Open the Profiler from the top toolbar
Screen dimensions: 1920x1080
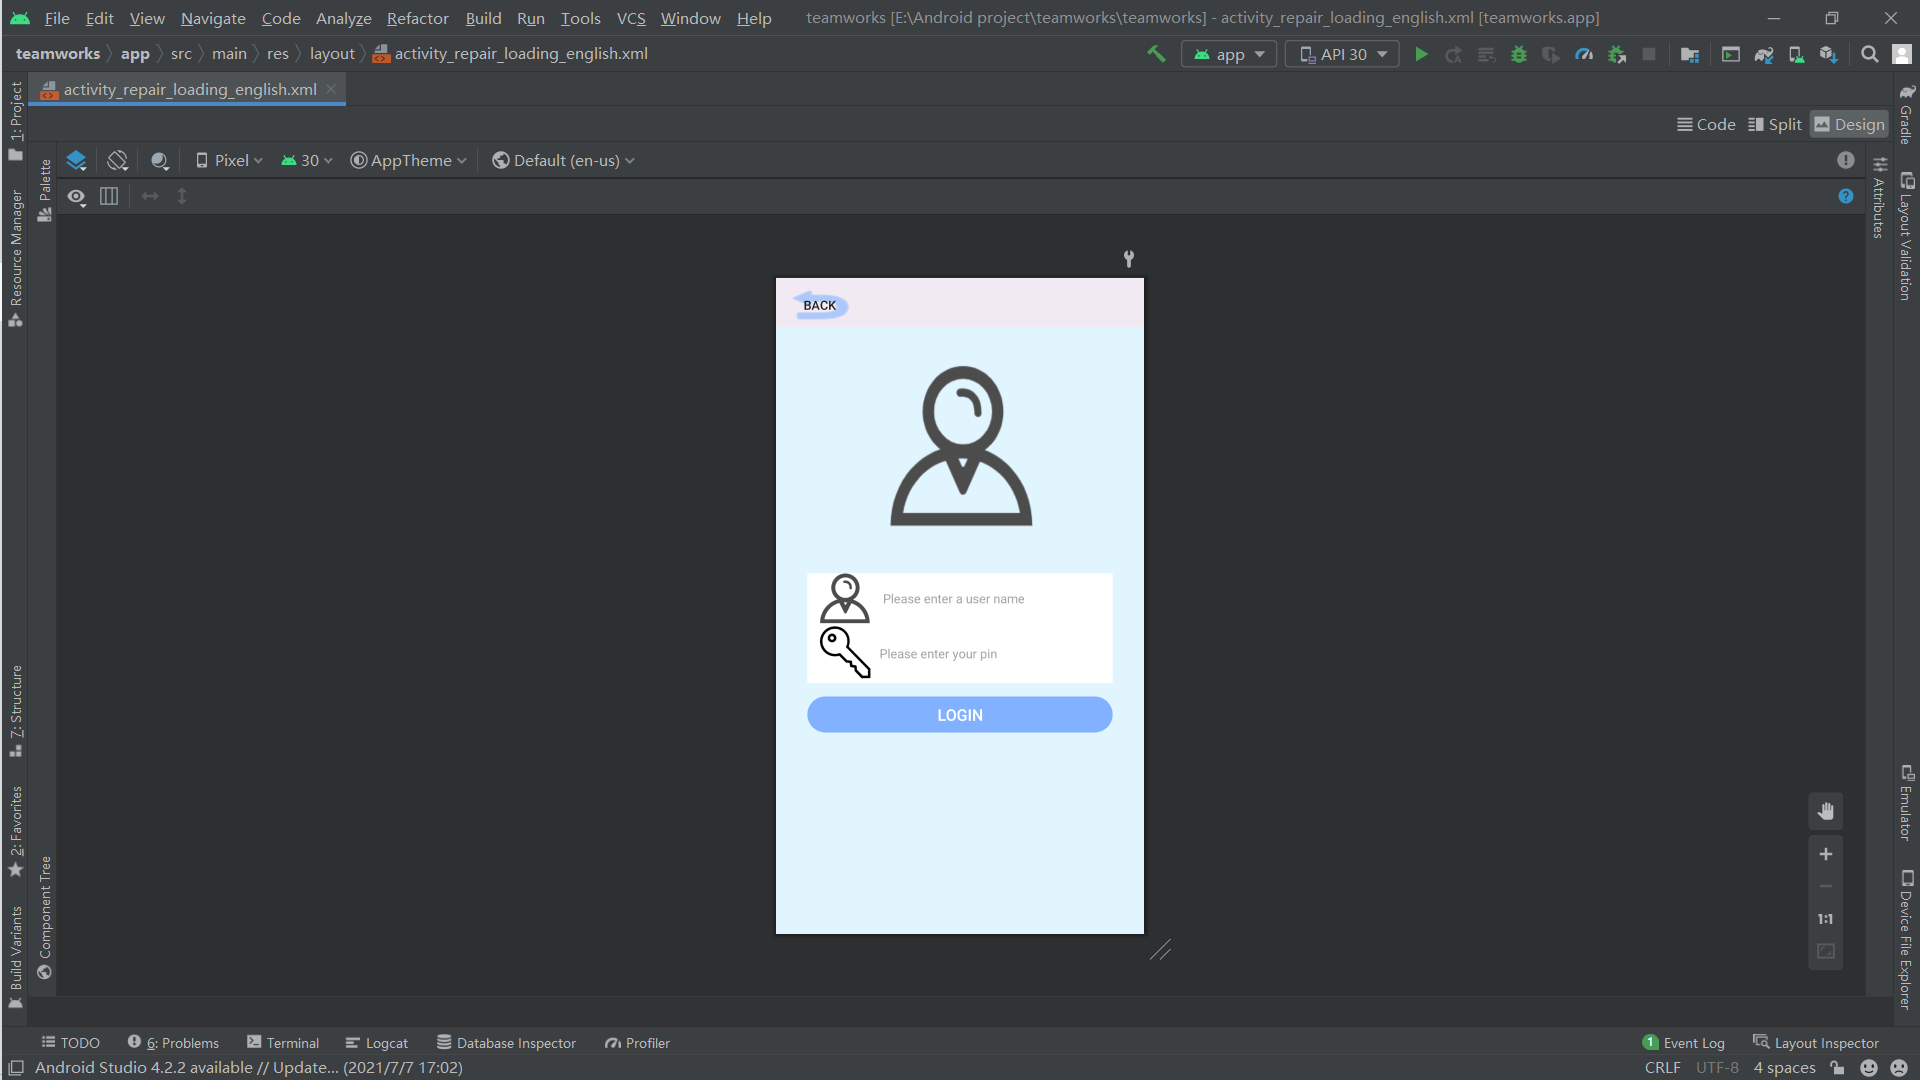(1584, 54)
